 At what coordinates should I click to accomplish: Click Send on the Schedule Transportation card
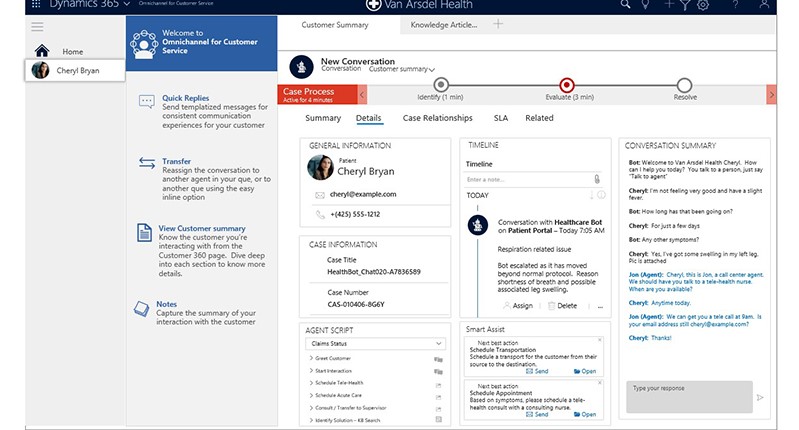click(537, 371)
